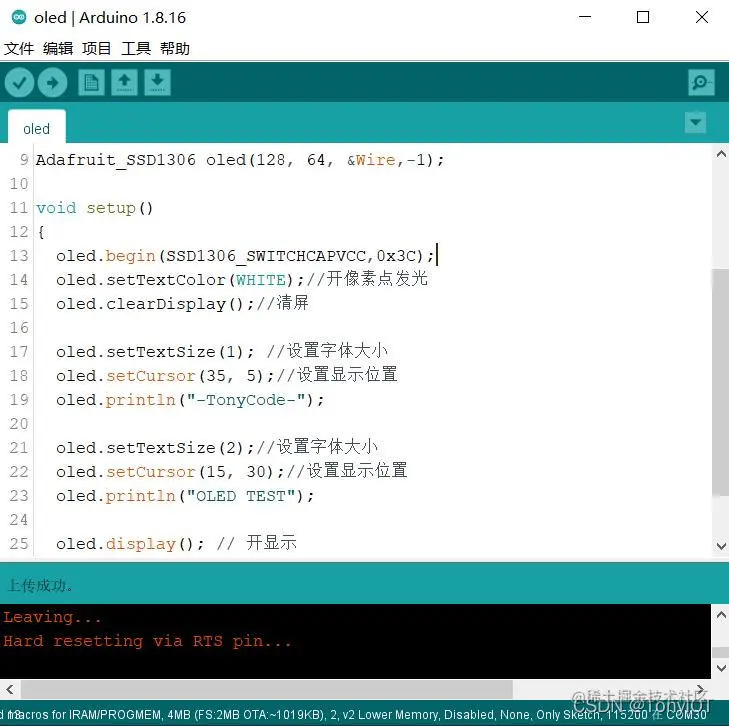Image resolution: width=729 pixels, height=726 pixels.
Task: Maximize the Arduino window
Action: tap(643, 17)
